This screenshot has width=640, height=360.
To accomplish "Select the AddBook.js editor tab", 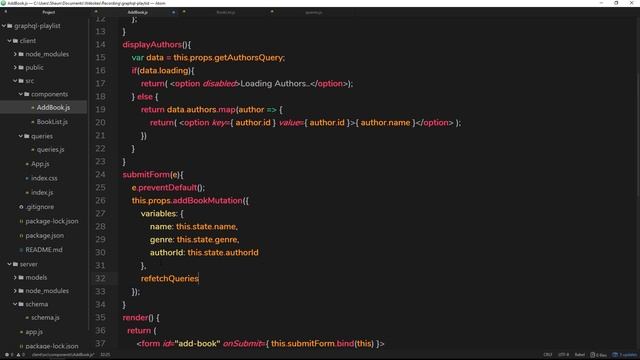I will 138,13.
